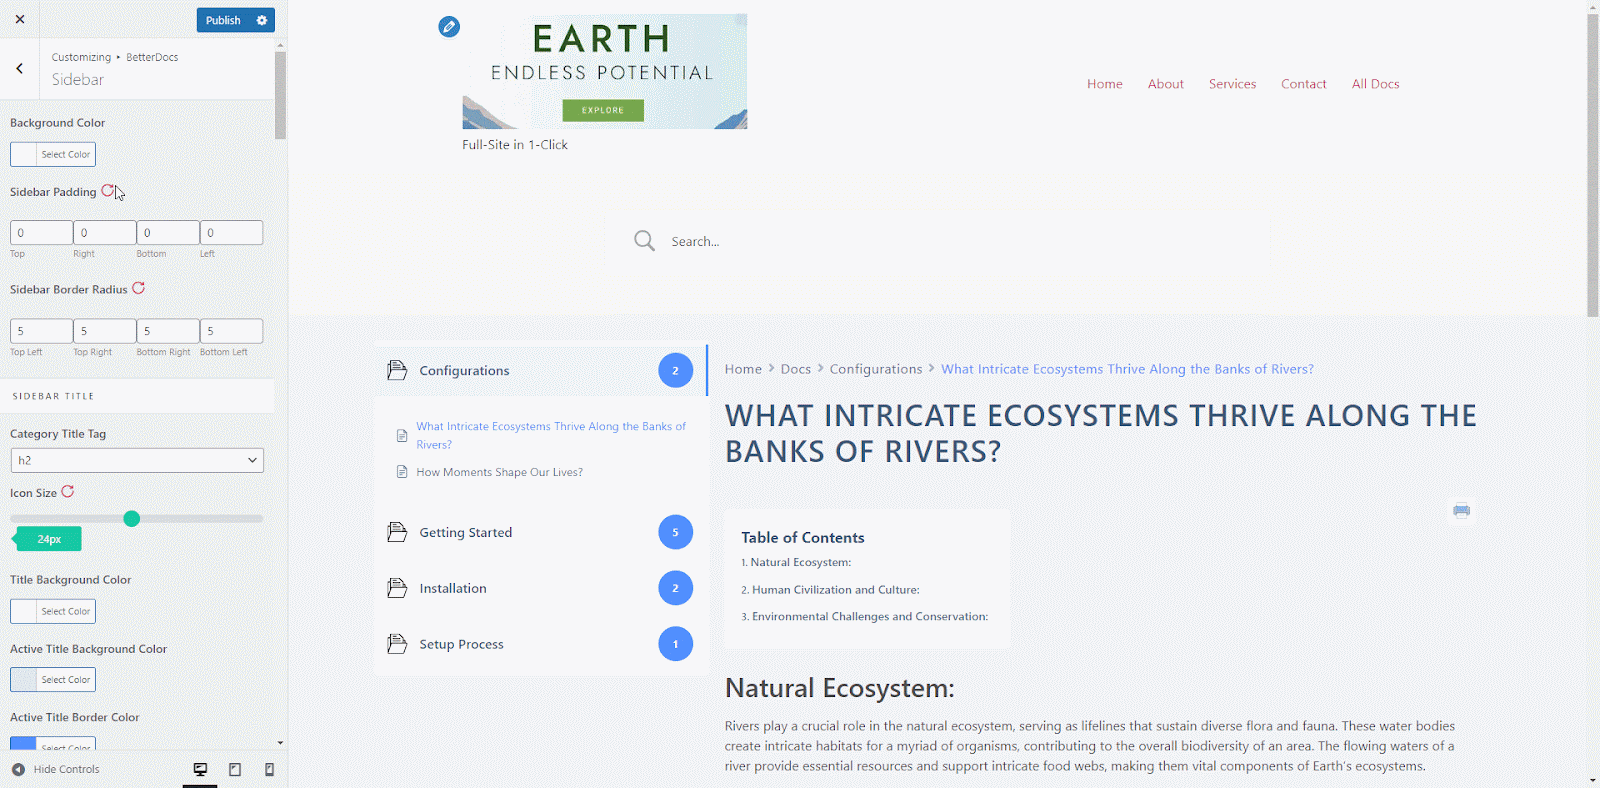
Task: Open the How Moments Shape Our Lives link
Action: click(499, 472)
